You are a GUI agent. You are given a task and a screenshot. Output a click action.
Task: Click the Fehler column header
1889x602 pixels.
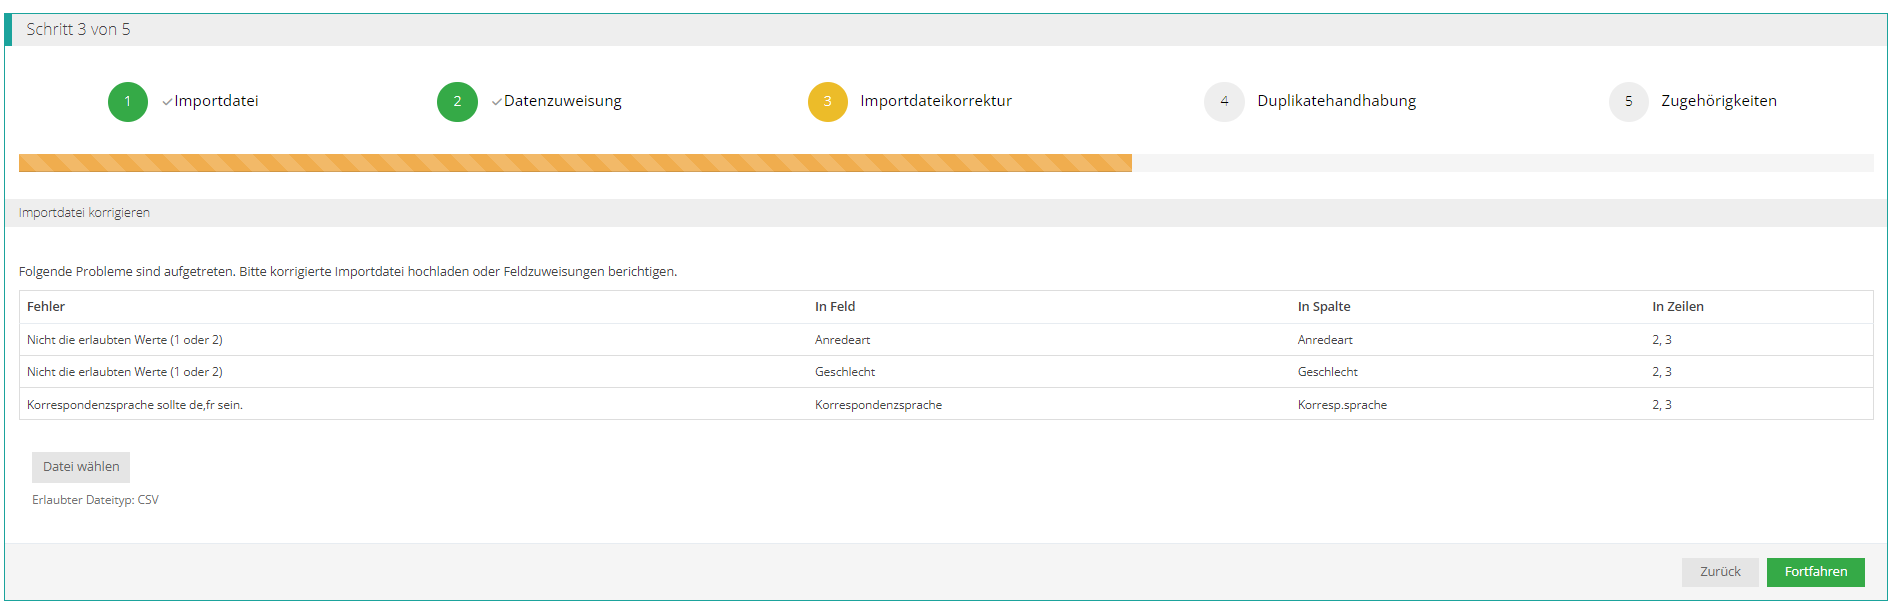pos(46,307)
